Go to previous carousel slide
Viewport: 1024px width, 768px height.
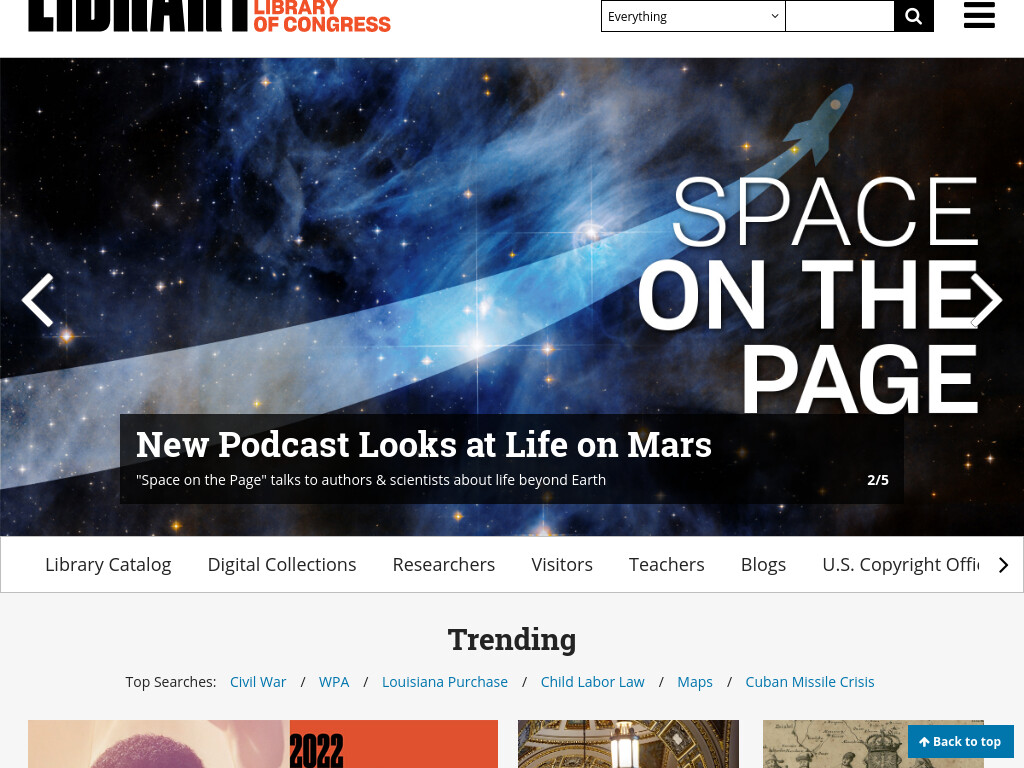(38, 300)
